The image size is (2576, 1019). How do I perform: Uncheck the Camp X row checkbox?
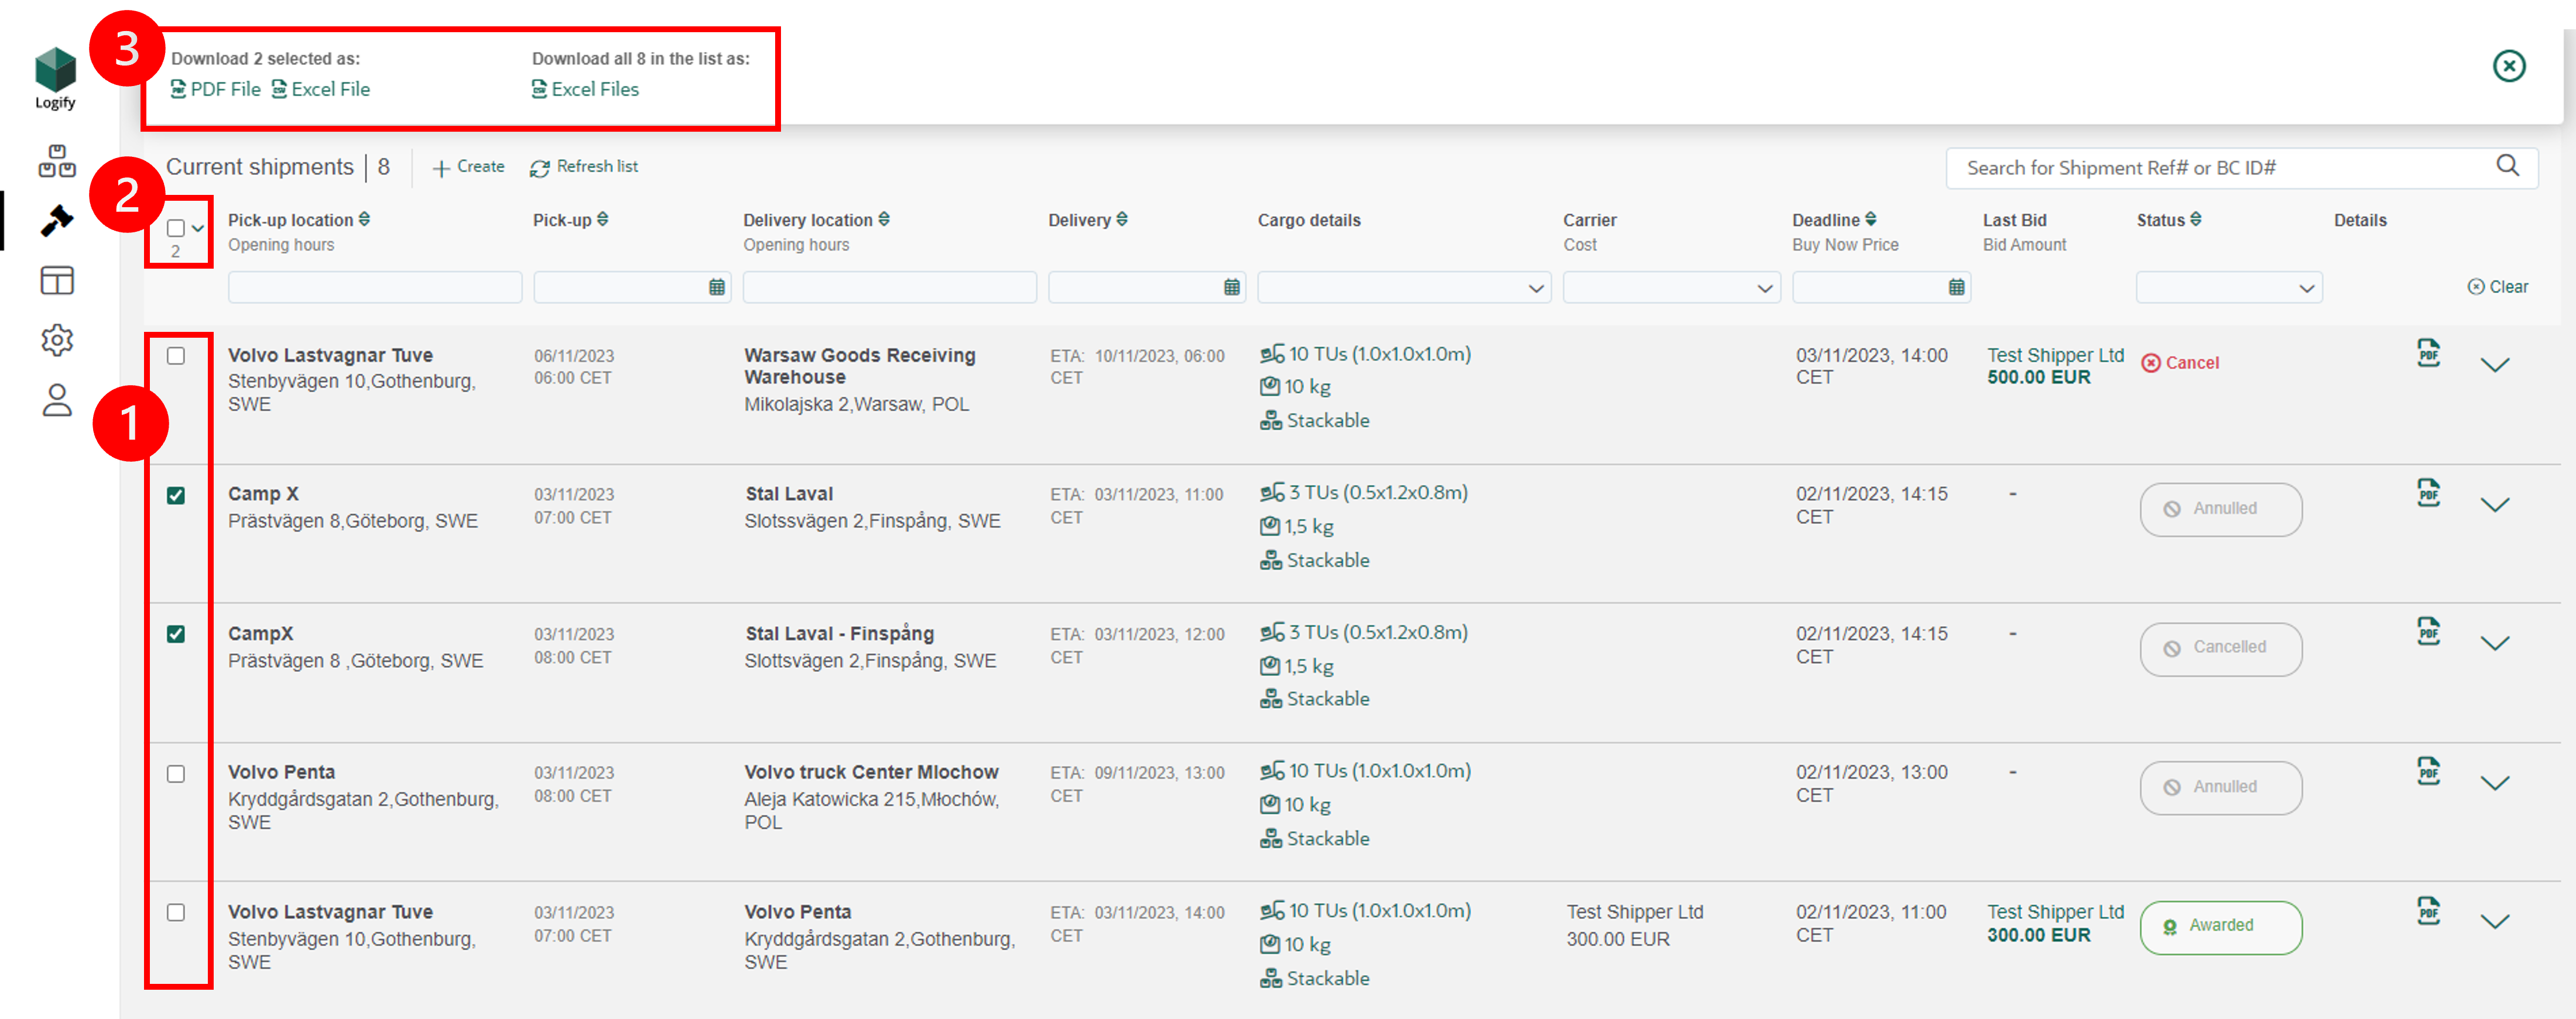click(176, 495)
